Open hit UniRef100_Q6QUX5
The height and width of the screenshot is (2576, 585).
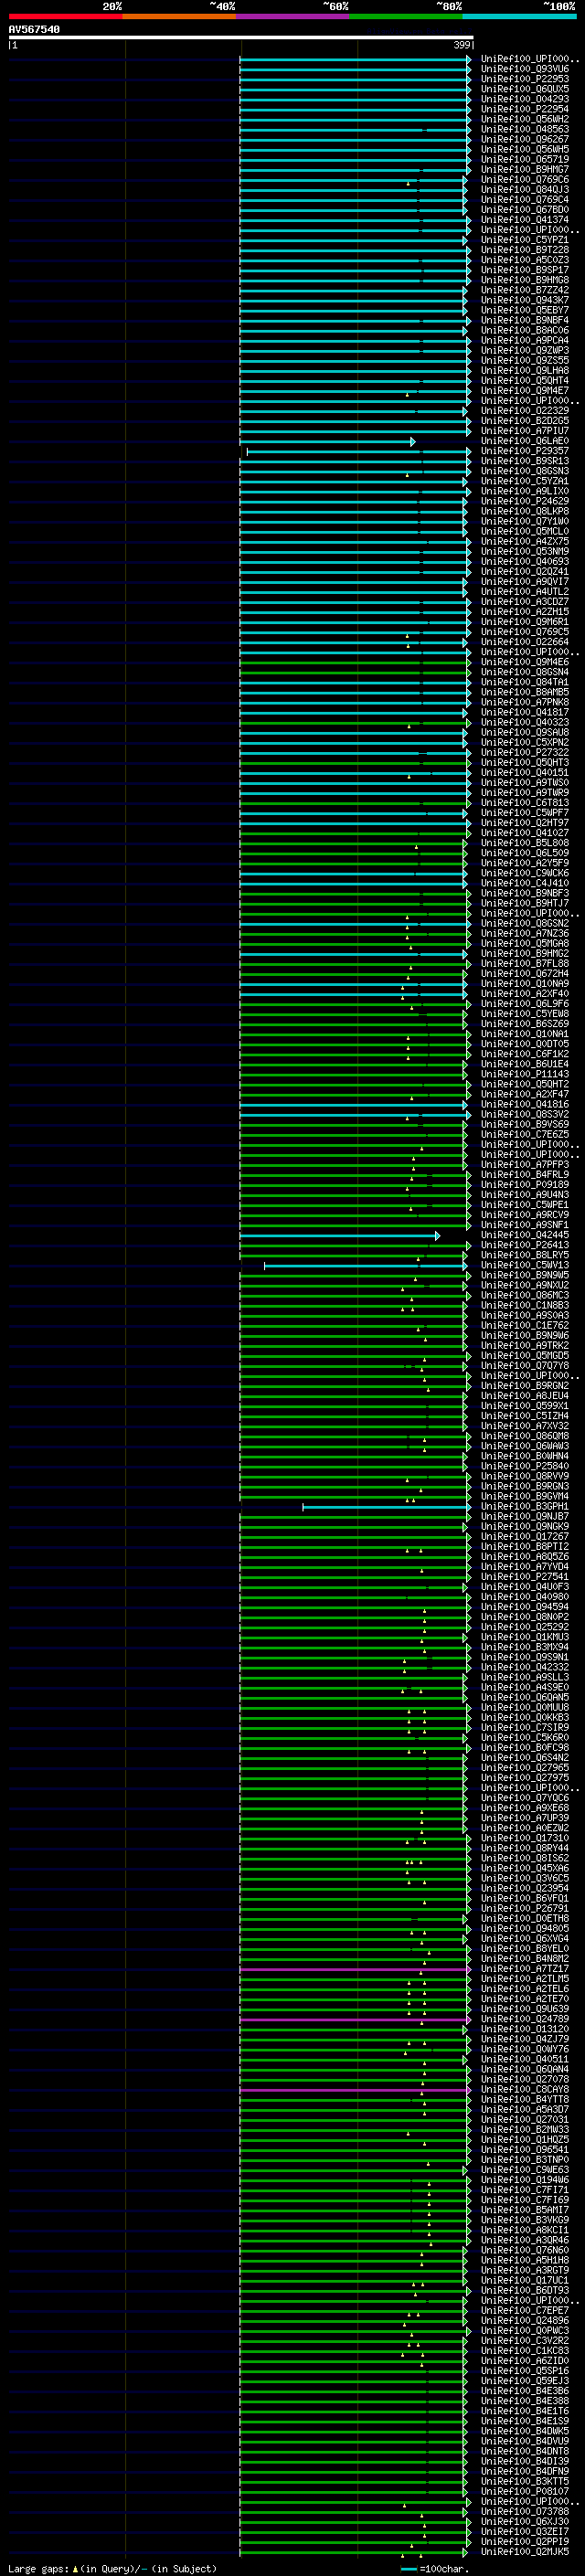[524, 89]
